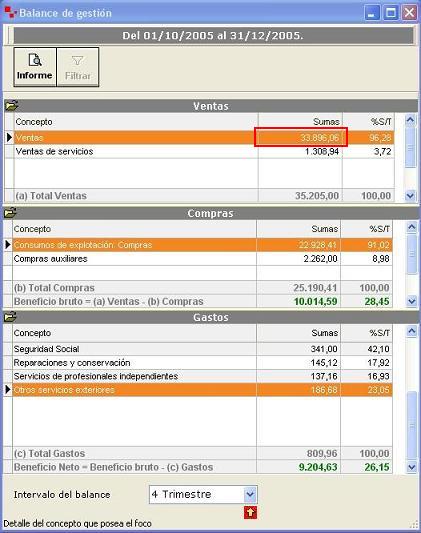Select Servicios de profesionales independientes row
Screen dimensions: 421x533
coord(203,376)
